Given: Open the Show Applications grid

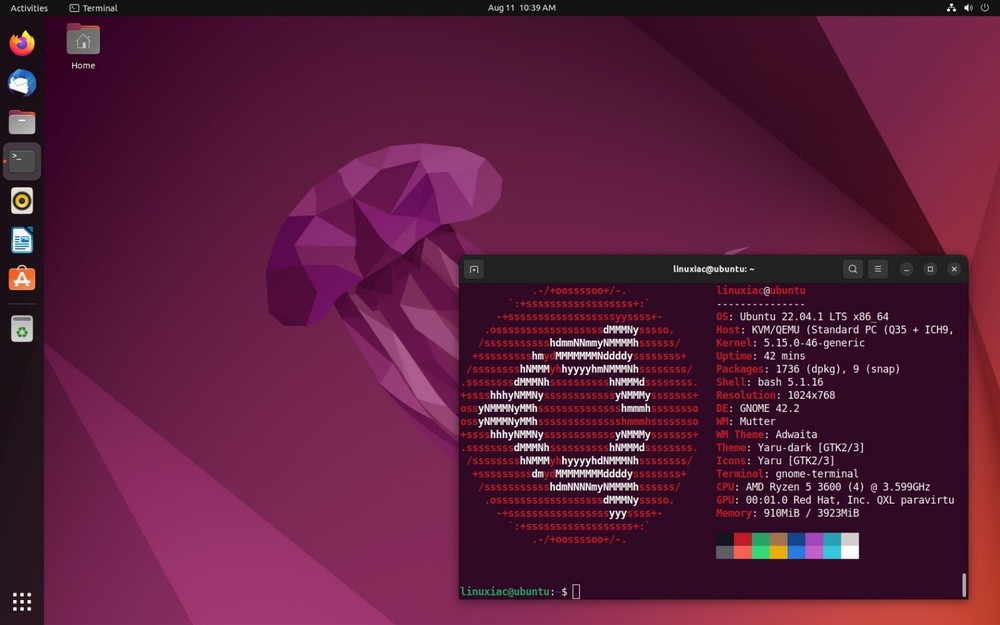Looking at the screenshot, I should tap(22, 601).
